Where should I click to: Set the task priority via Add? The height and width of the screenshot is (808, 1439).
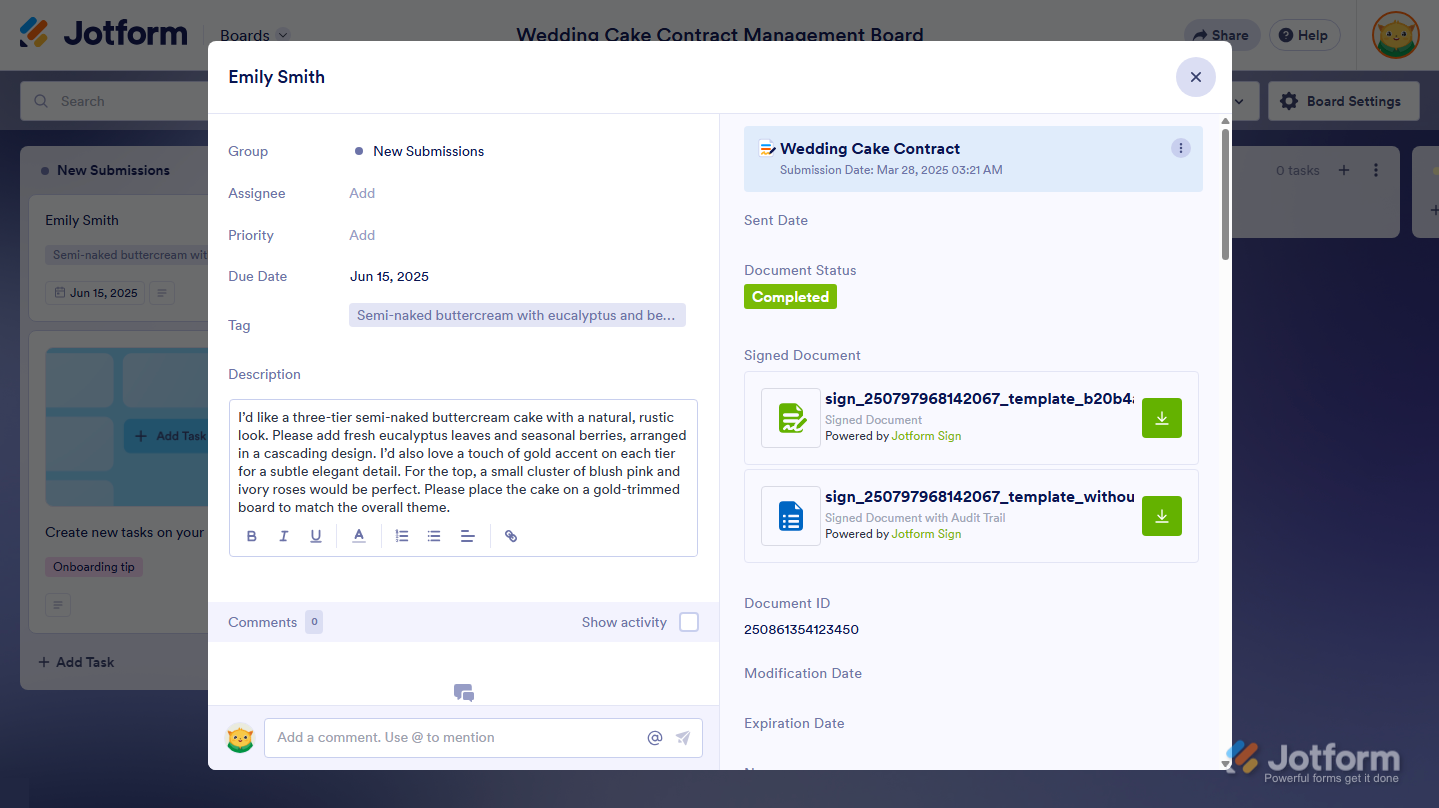pyautogui.click(x=362, y=235)
